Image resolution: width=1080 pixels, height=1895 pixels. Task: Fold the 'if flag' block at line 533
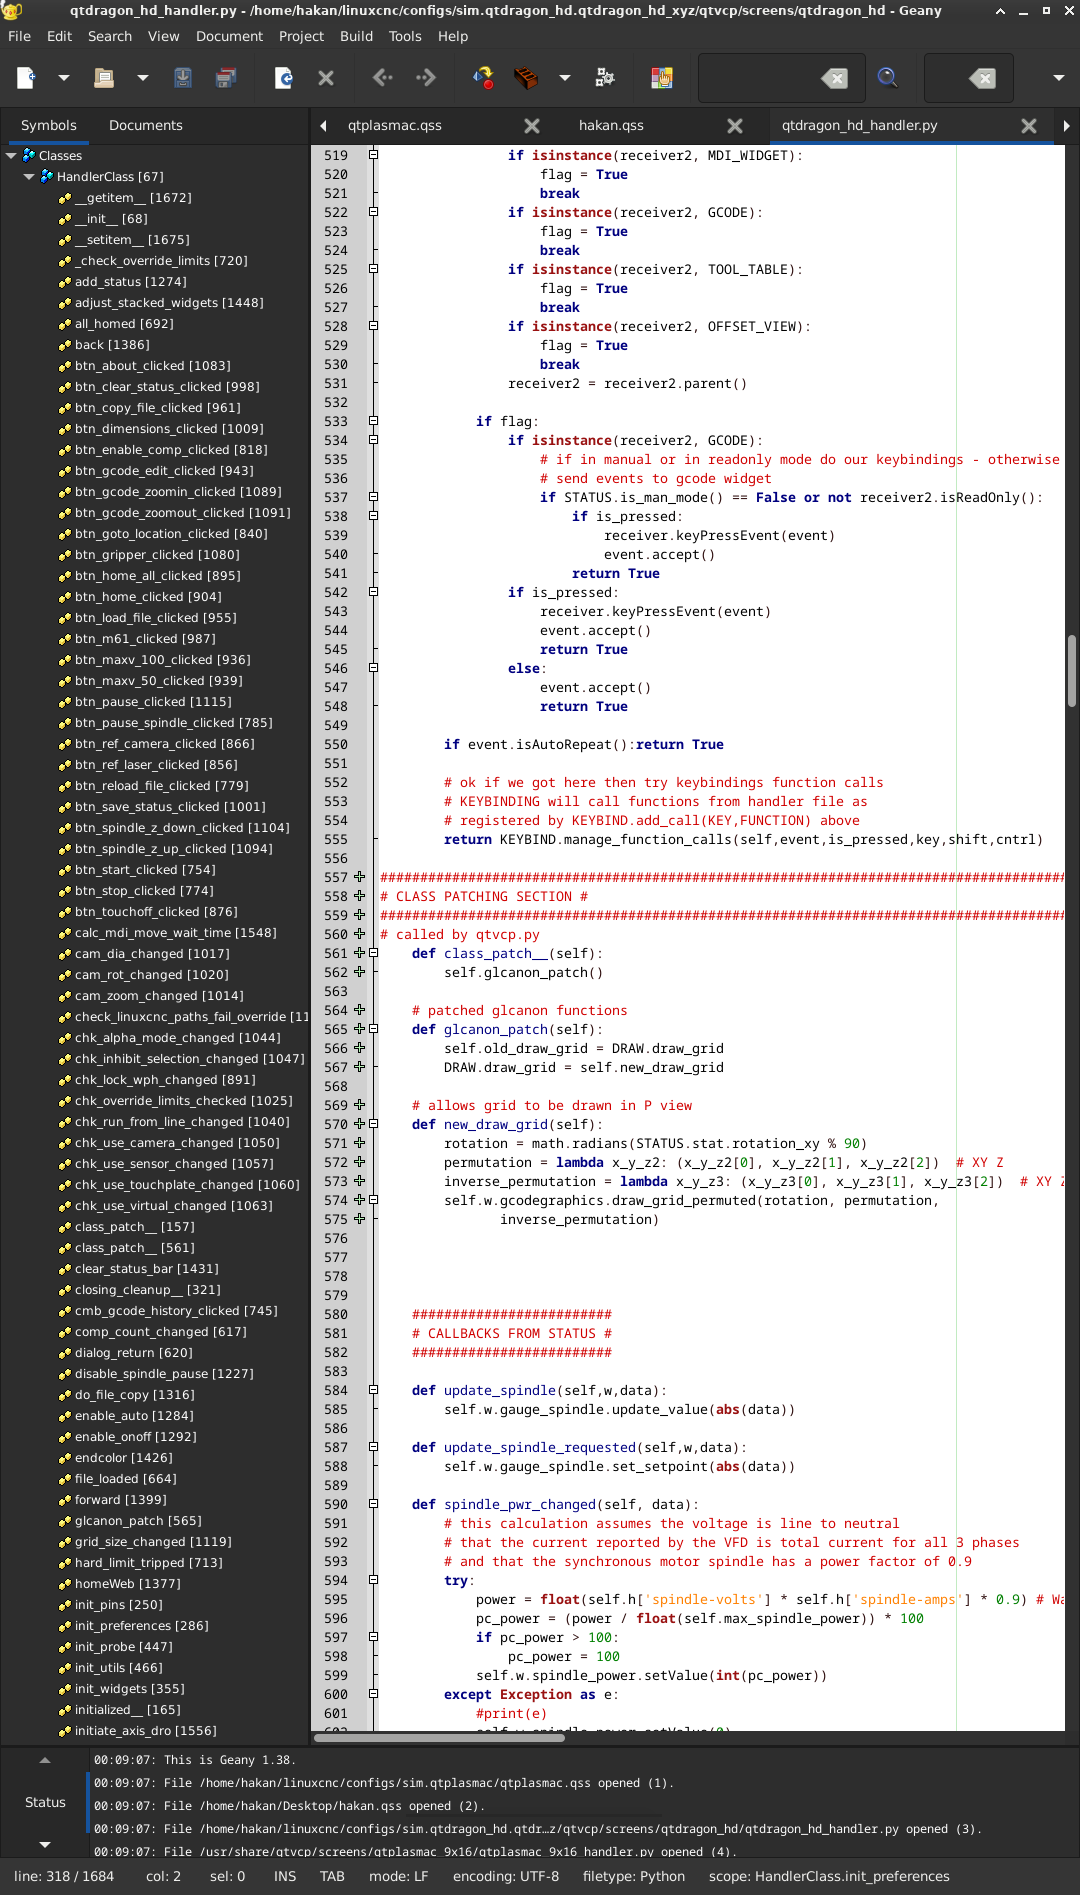pos(373,421)
